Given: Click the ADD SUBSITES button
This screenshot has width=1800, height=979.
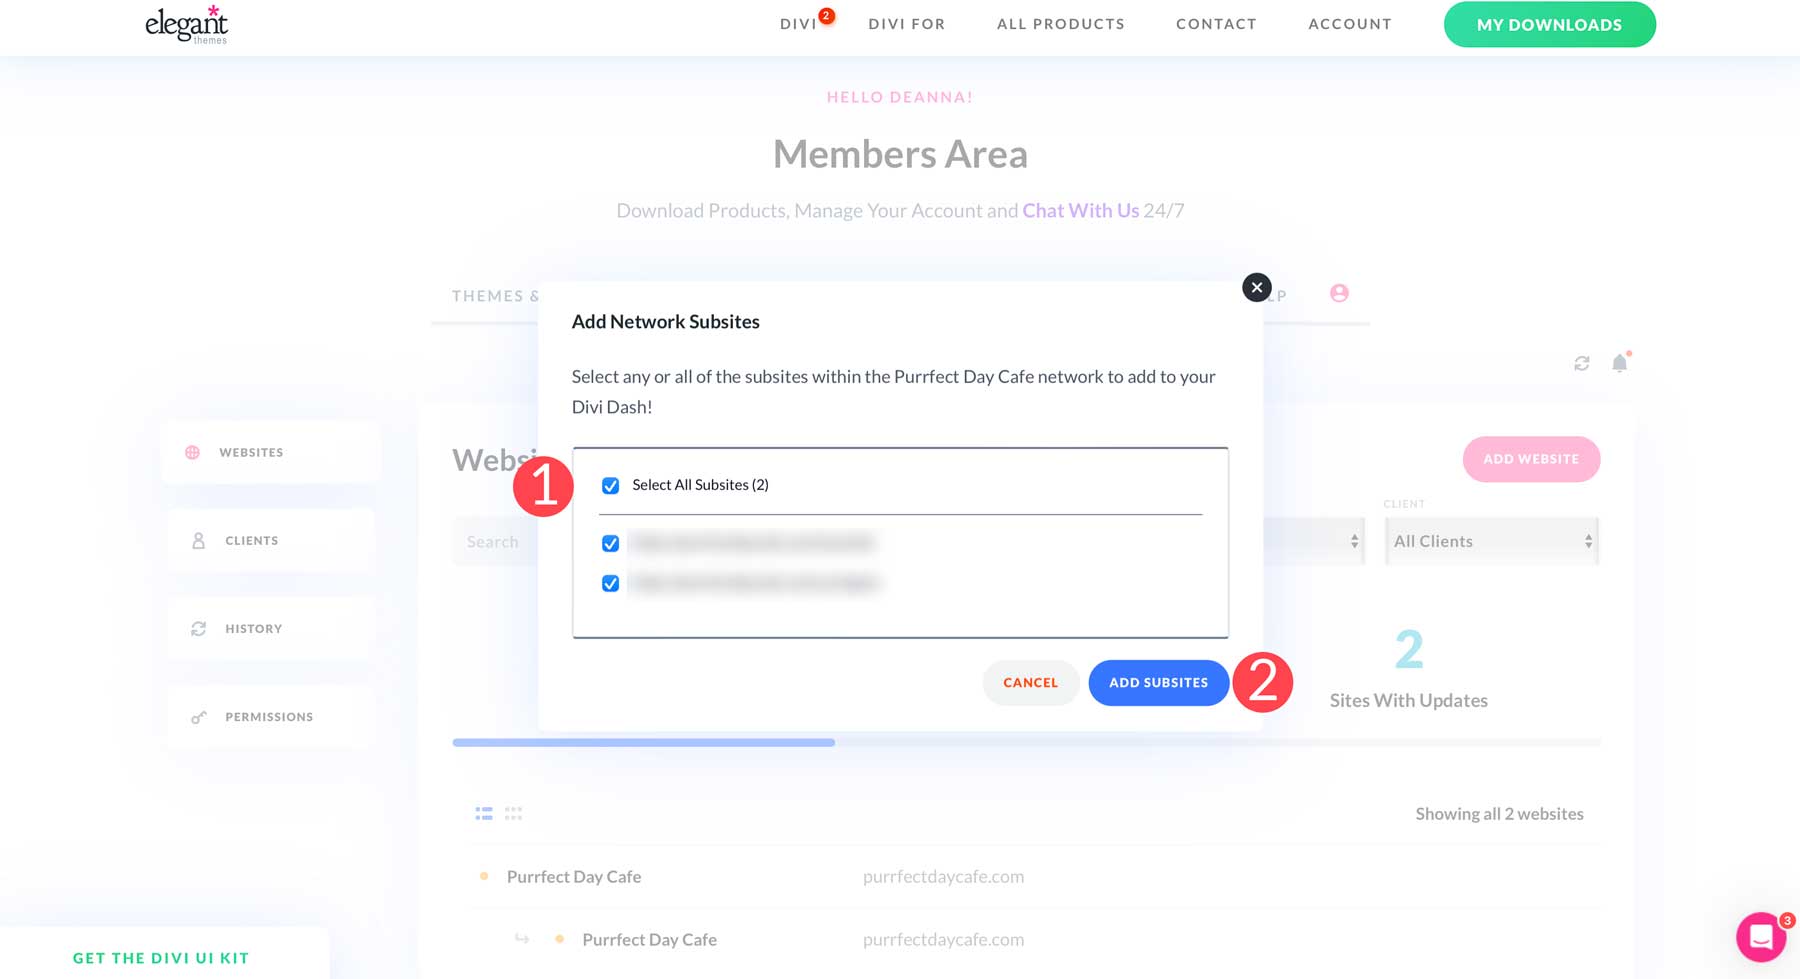Looking at the screenshot, I should 1158,682.
